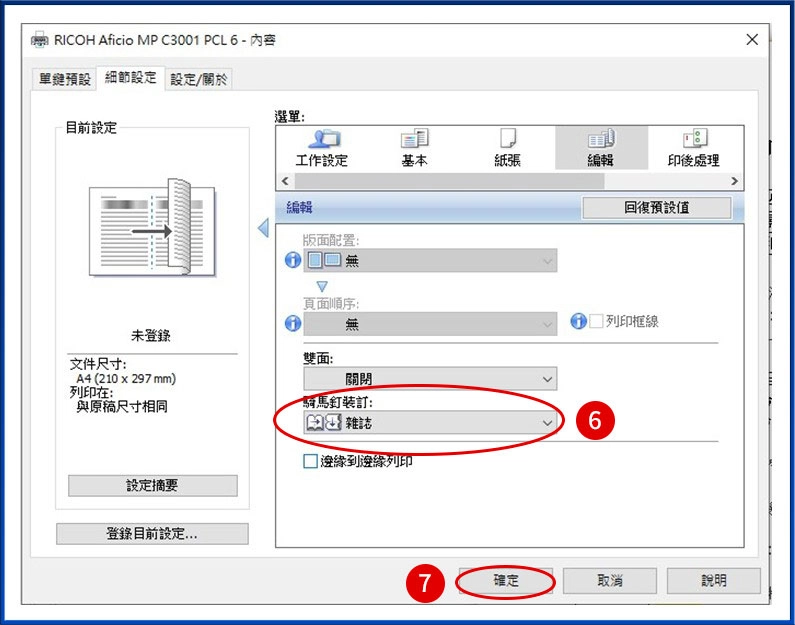Click the 設定摘要 button
The height and width of the screenshot is (625, 795).
pos(153,485)
